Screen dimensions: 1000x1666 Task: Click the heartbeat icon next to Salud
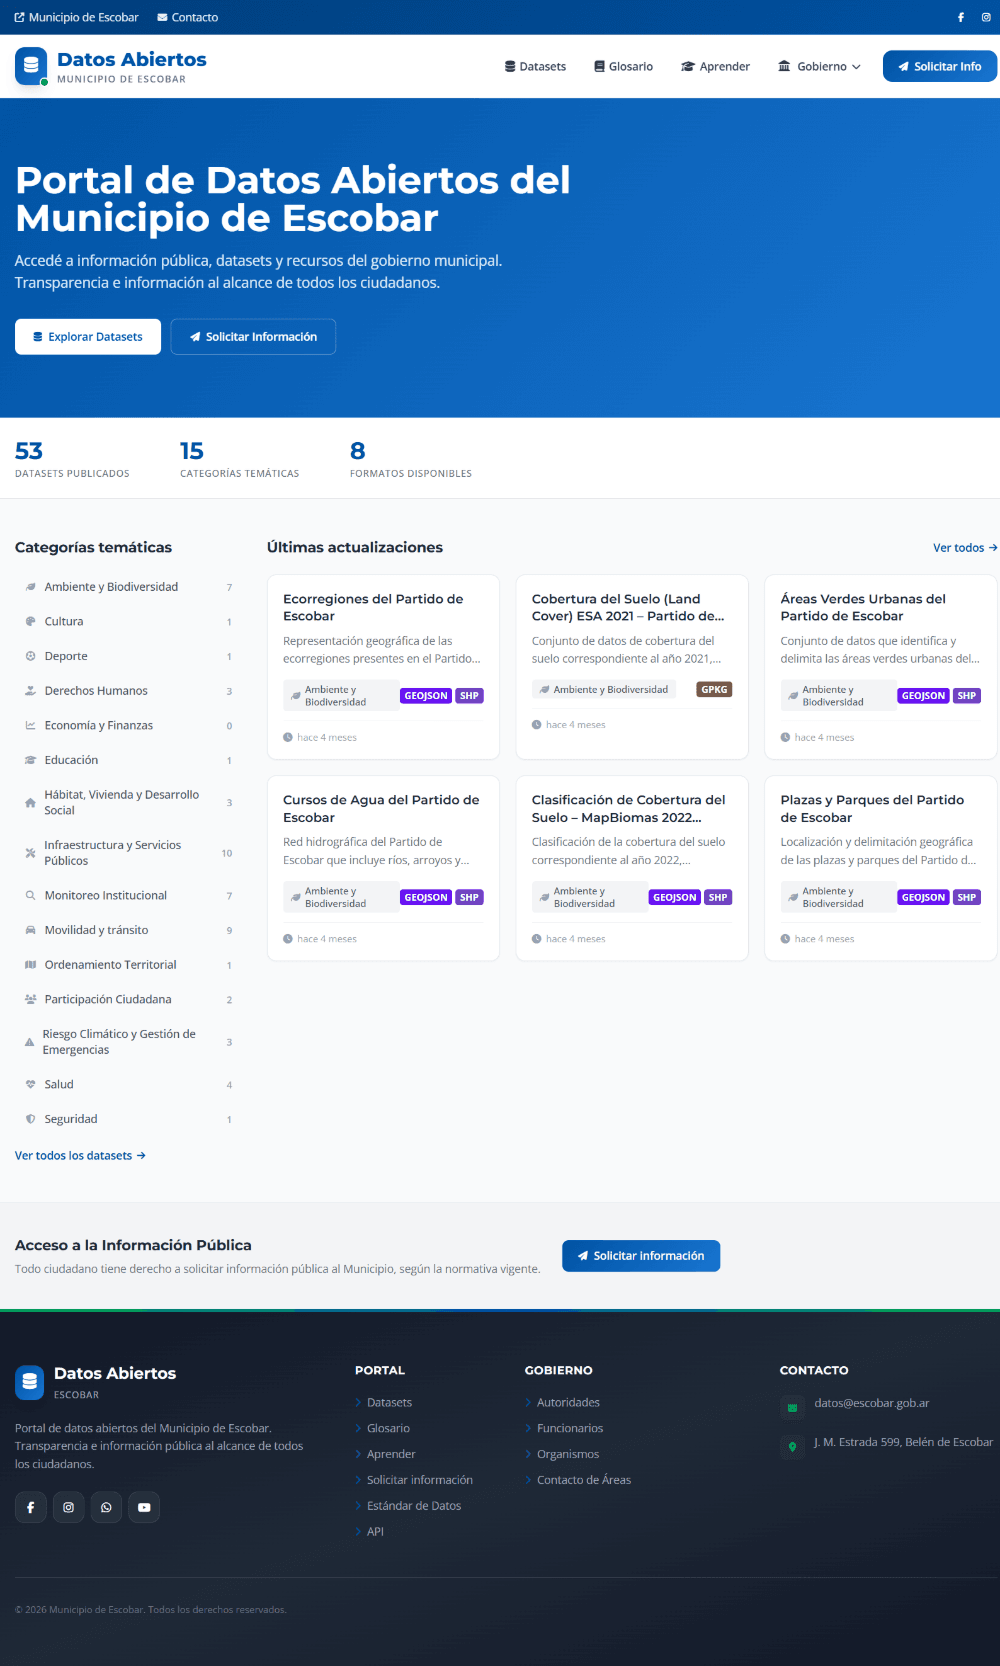(31, 1084)
